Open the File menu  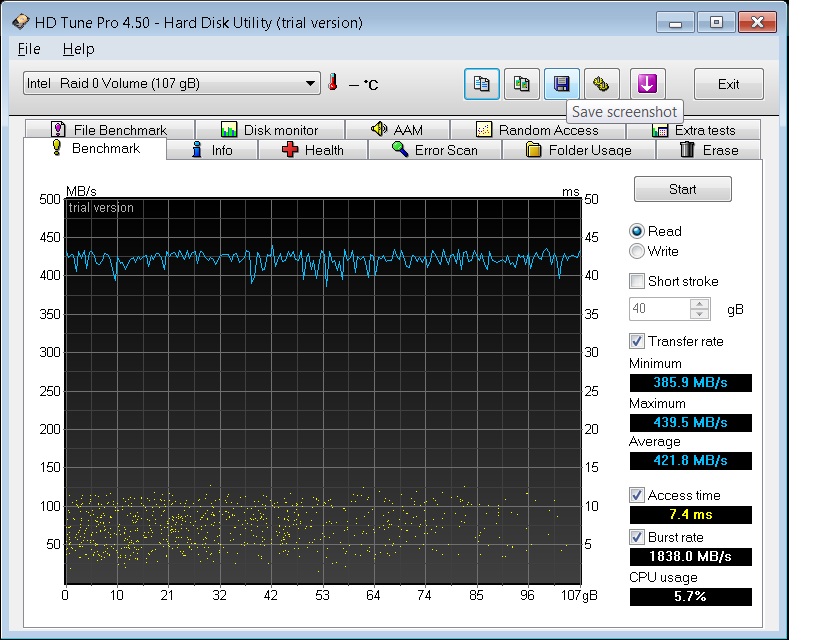[x=29, y=49]
